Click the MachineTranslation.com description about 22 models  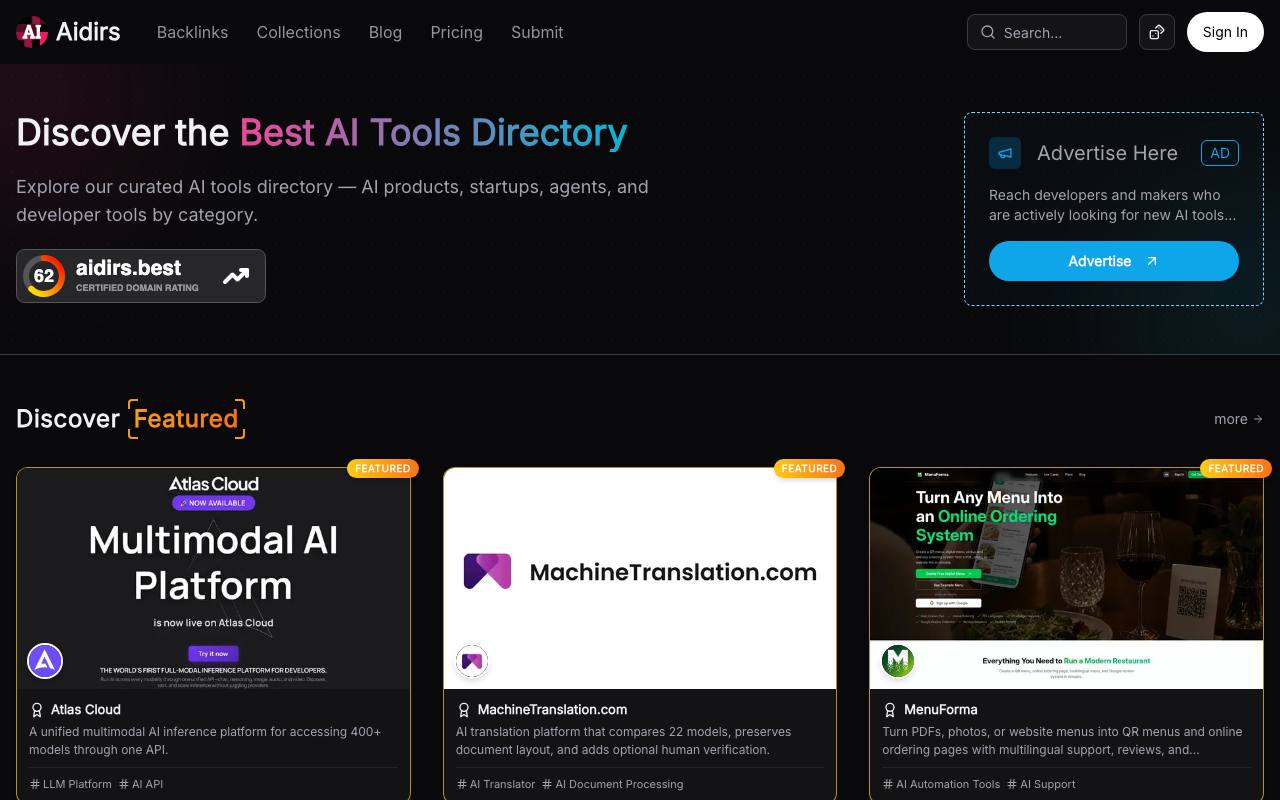click(x=623, y=741)
